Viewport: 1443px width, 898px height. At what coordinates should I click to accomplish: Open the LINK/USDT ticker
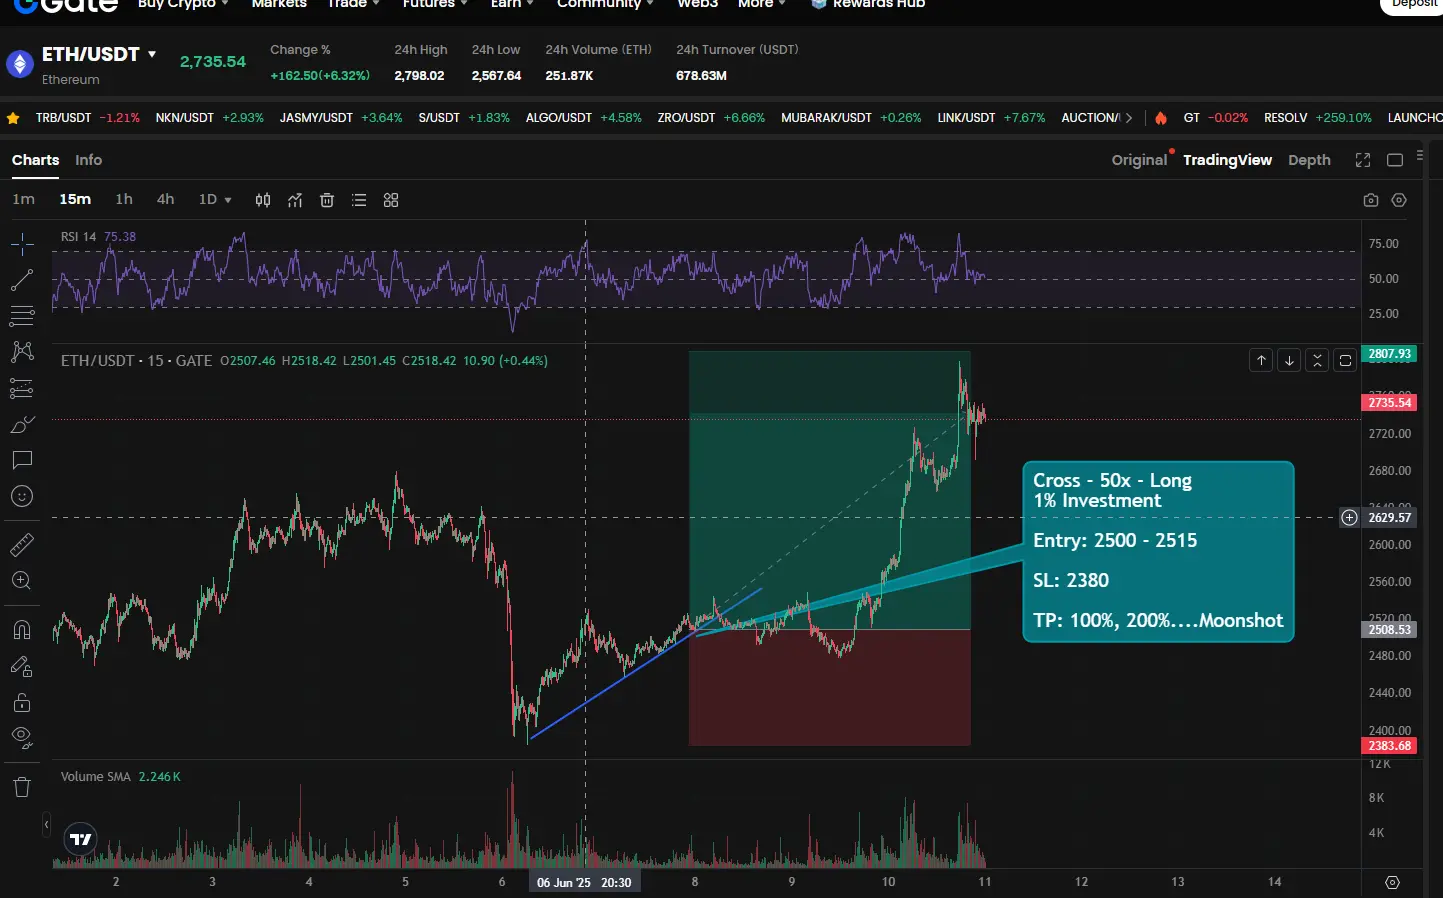click(x=991, y=118)
